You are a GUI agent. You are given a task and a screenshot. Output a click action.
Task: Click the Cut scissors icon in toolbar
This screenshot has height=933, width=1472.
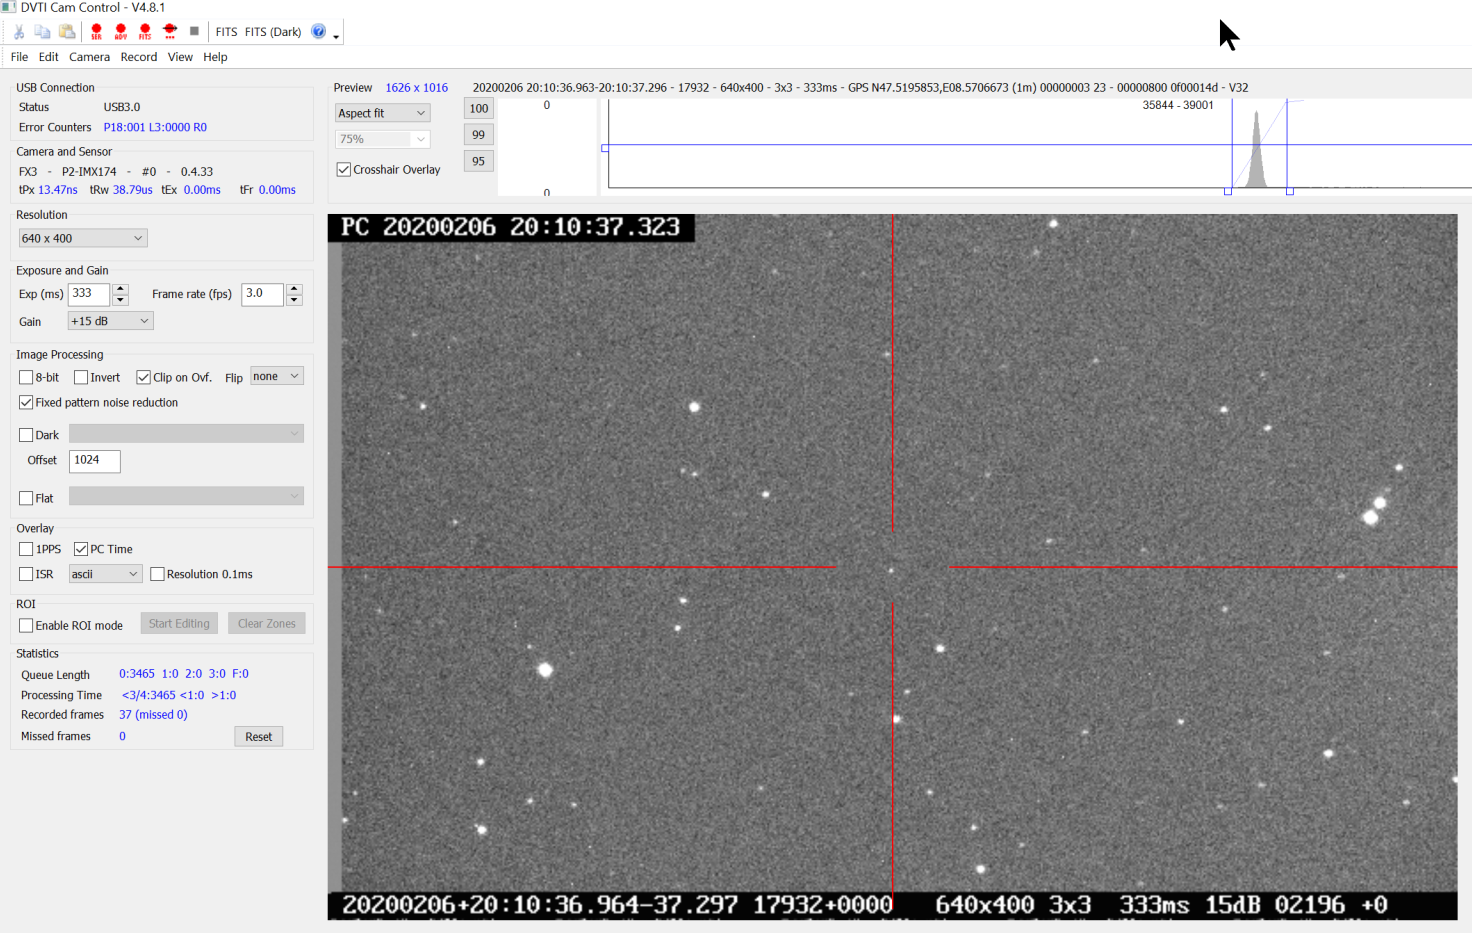pos(19,32)
